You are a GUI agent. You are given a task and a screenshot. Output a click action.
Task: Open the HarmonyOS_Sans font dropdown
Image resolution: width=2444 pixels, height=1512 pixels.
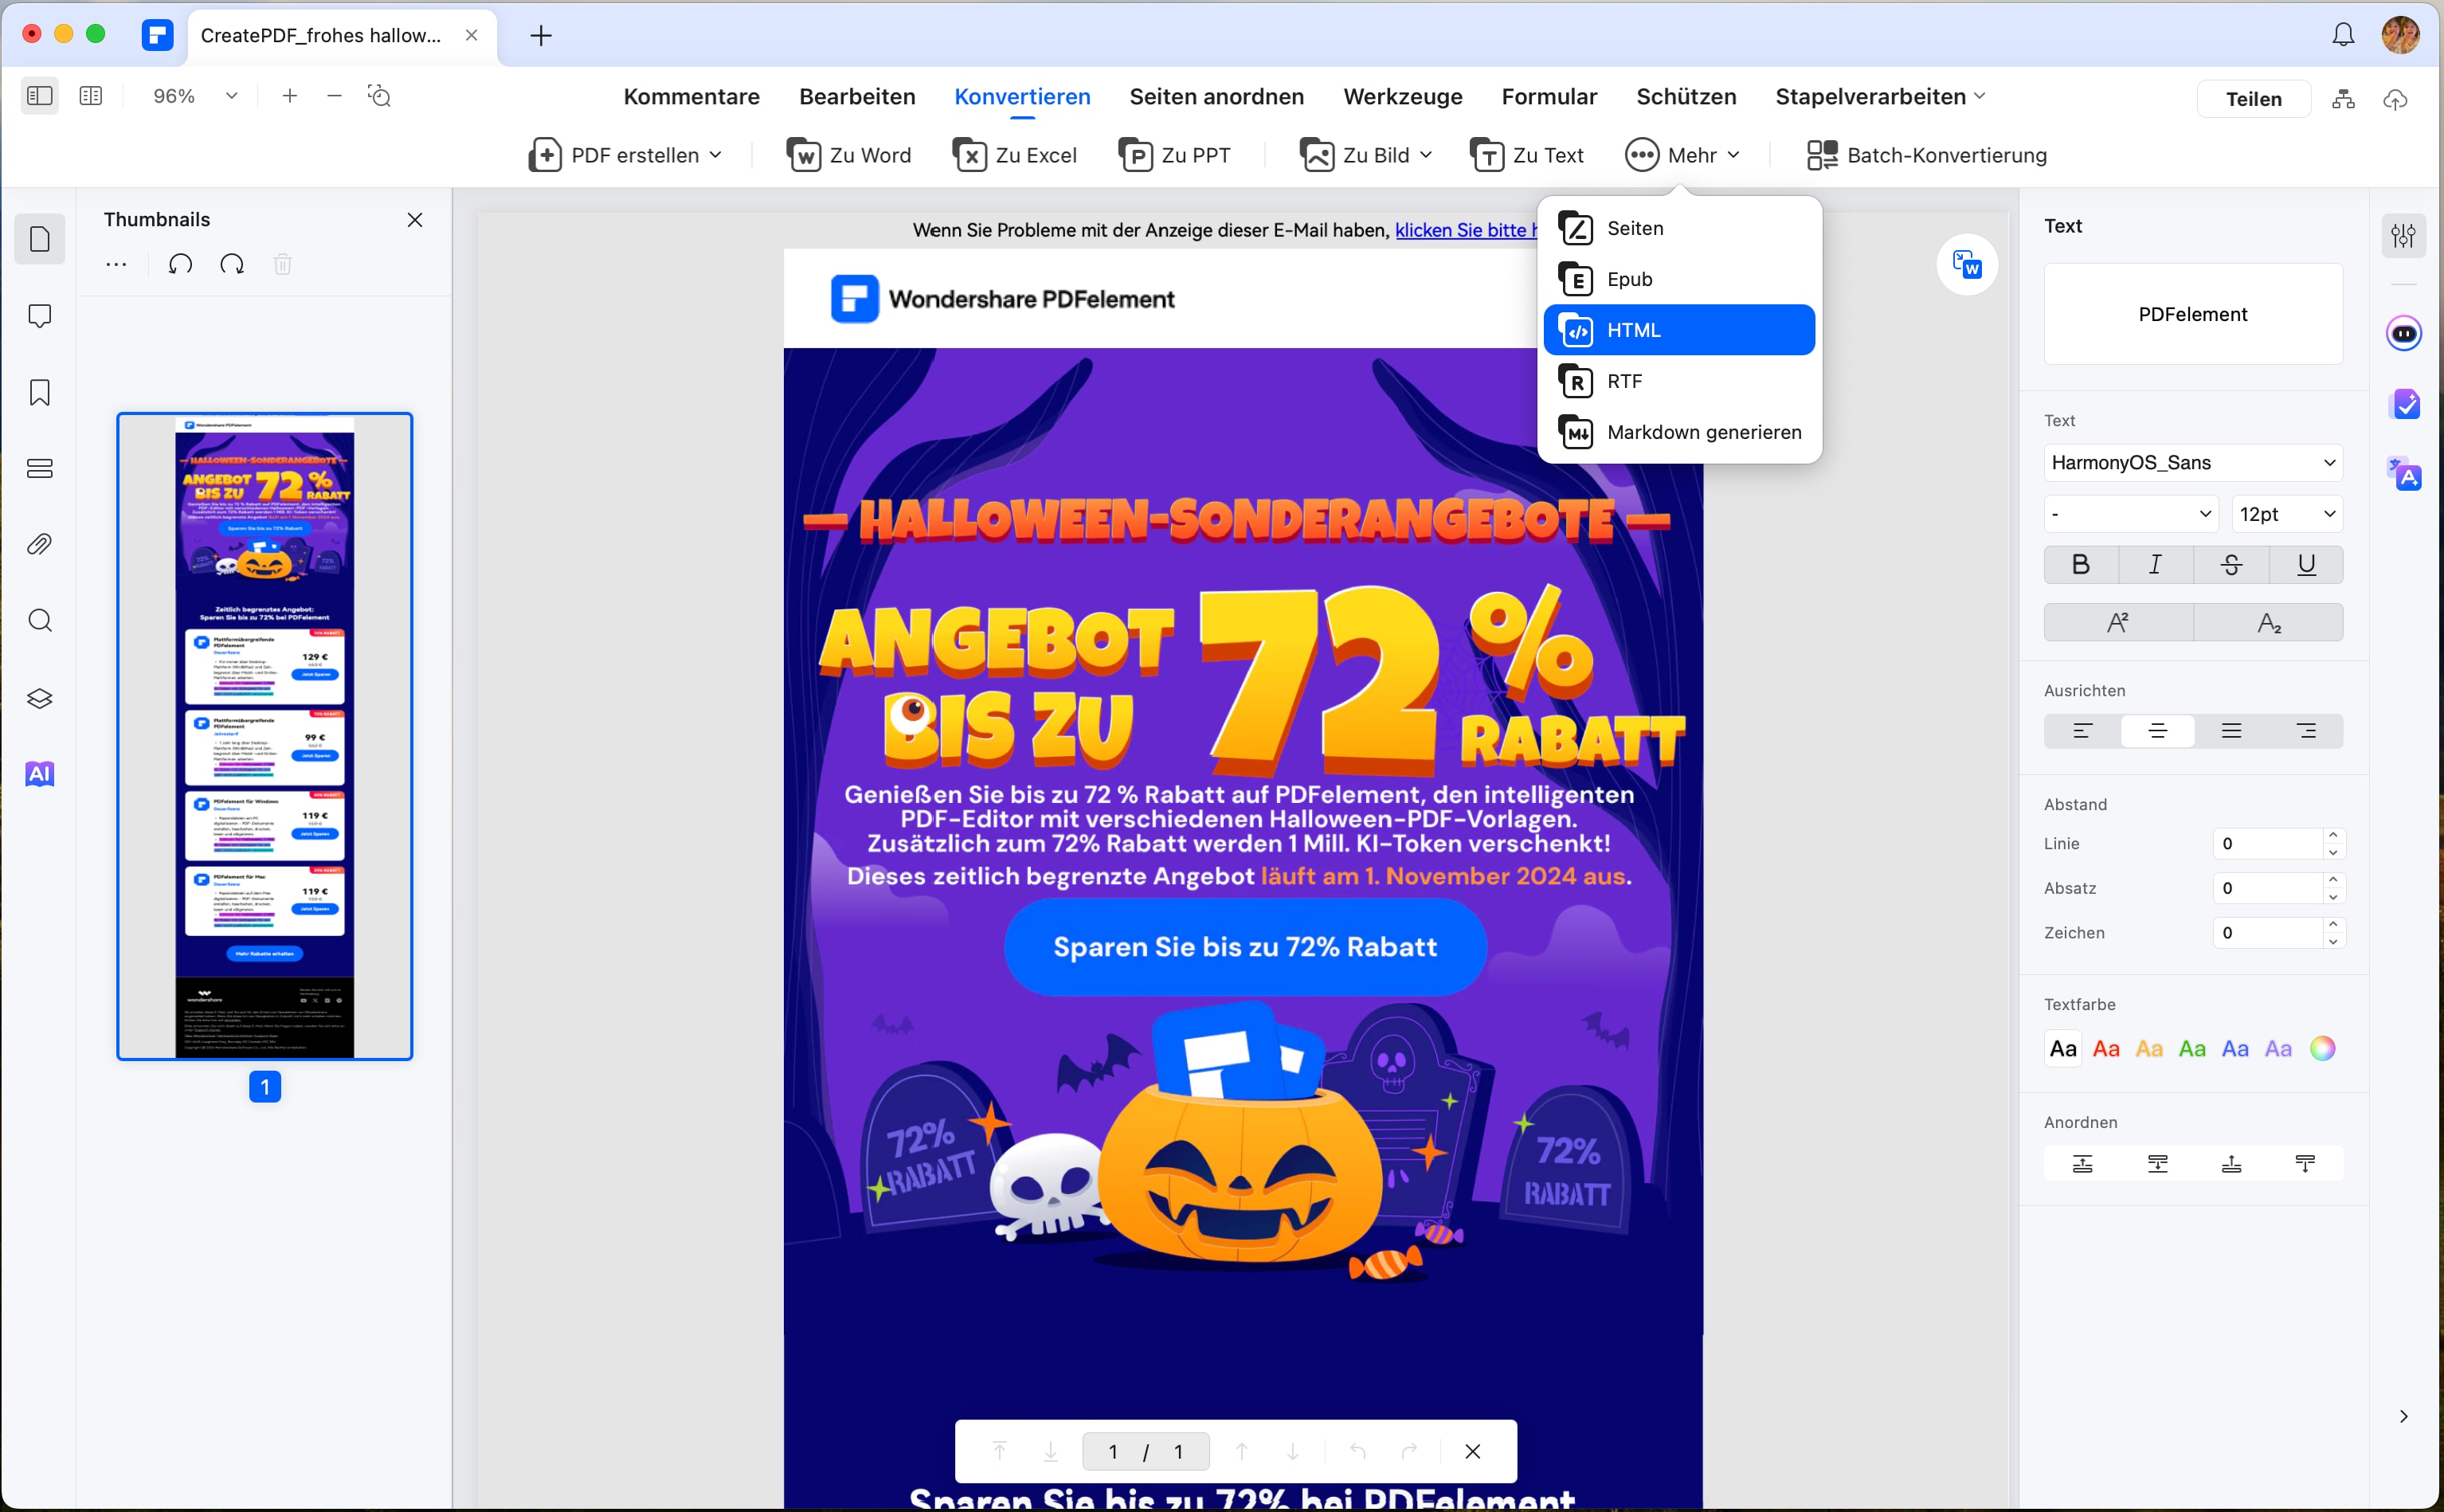[x=2193, y=463]
